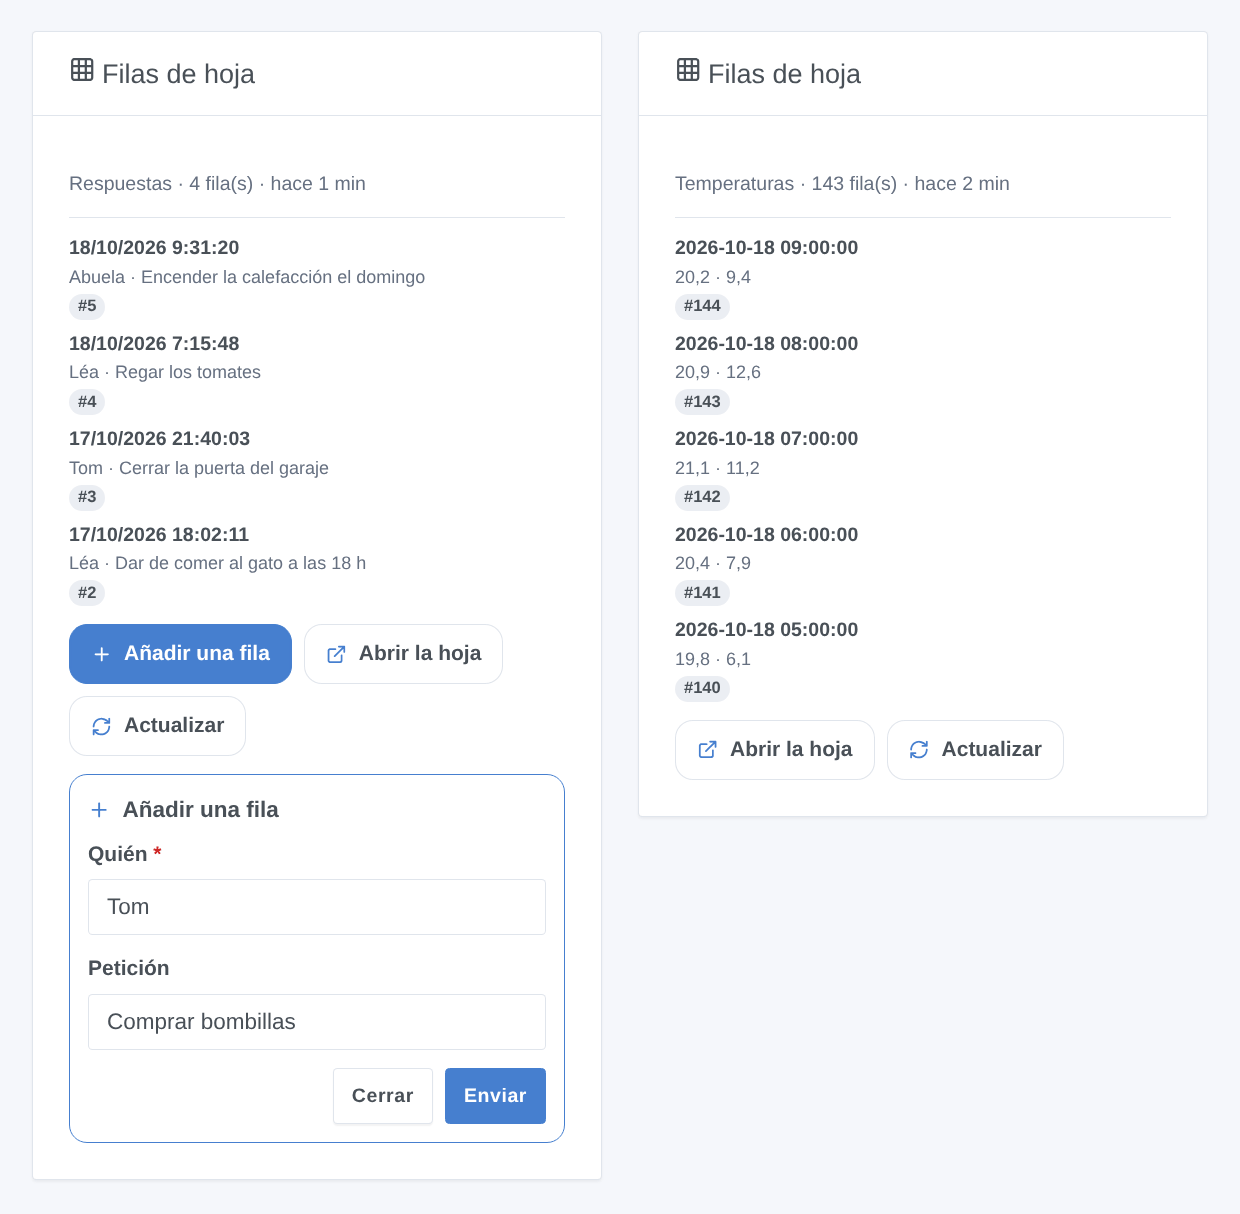
Task: Click refresh icon in Temperaturas Actualizar button
Action: coord(919,750)
